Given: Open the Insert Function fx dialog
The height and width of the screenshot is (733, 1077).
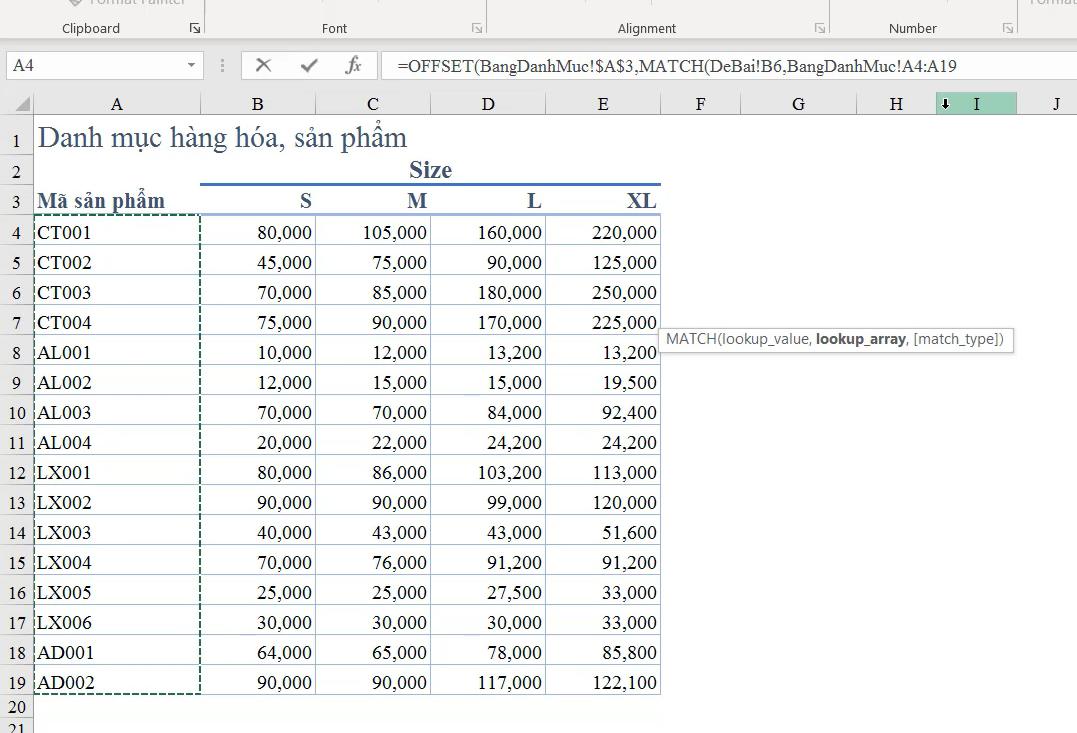Looking at the screenshot, I should [x=353, y=65].
